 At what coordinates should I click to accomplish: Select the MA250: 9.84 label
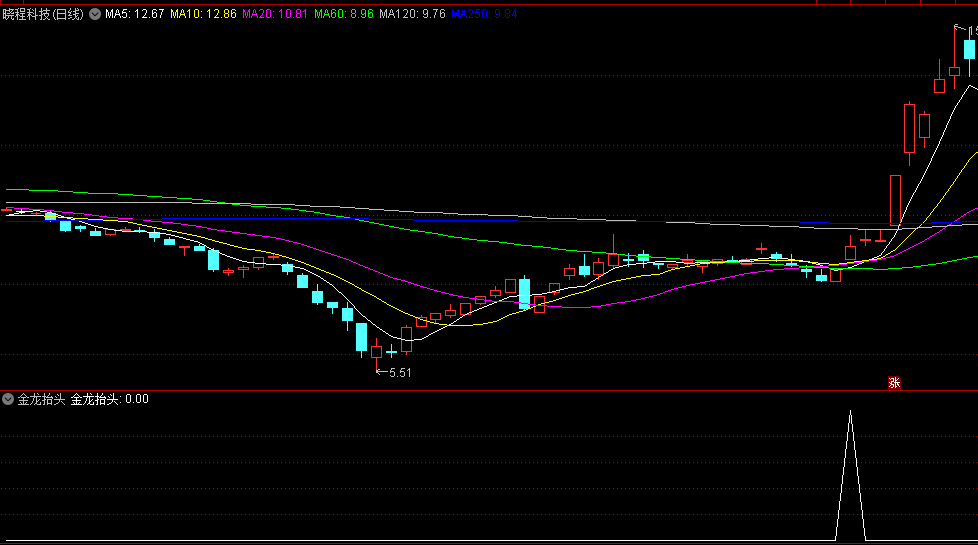pos(484,14)
